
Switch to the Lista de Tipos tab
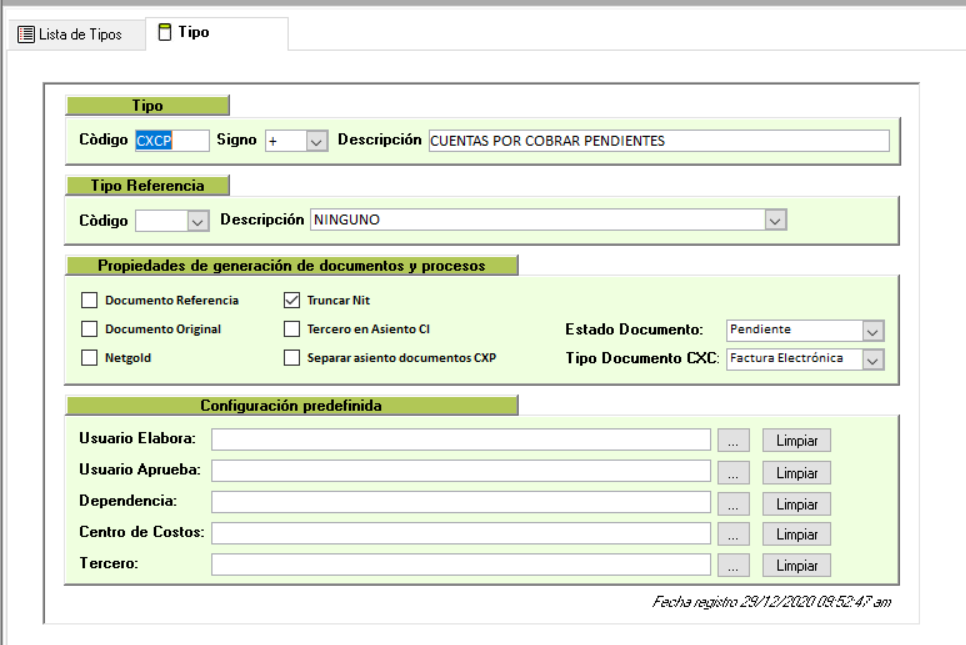tap(70, 34)
